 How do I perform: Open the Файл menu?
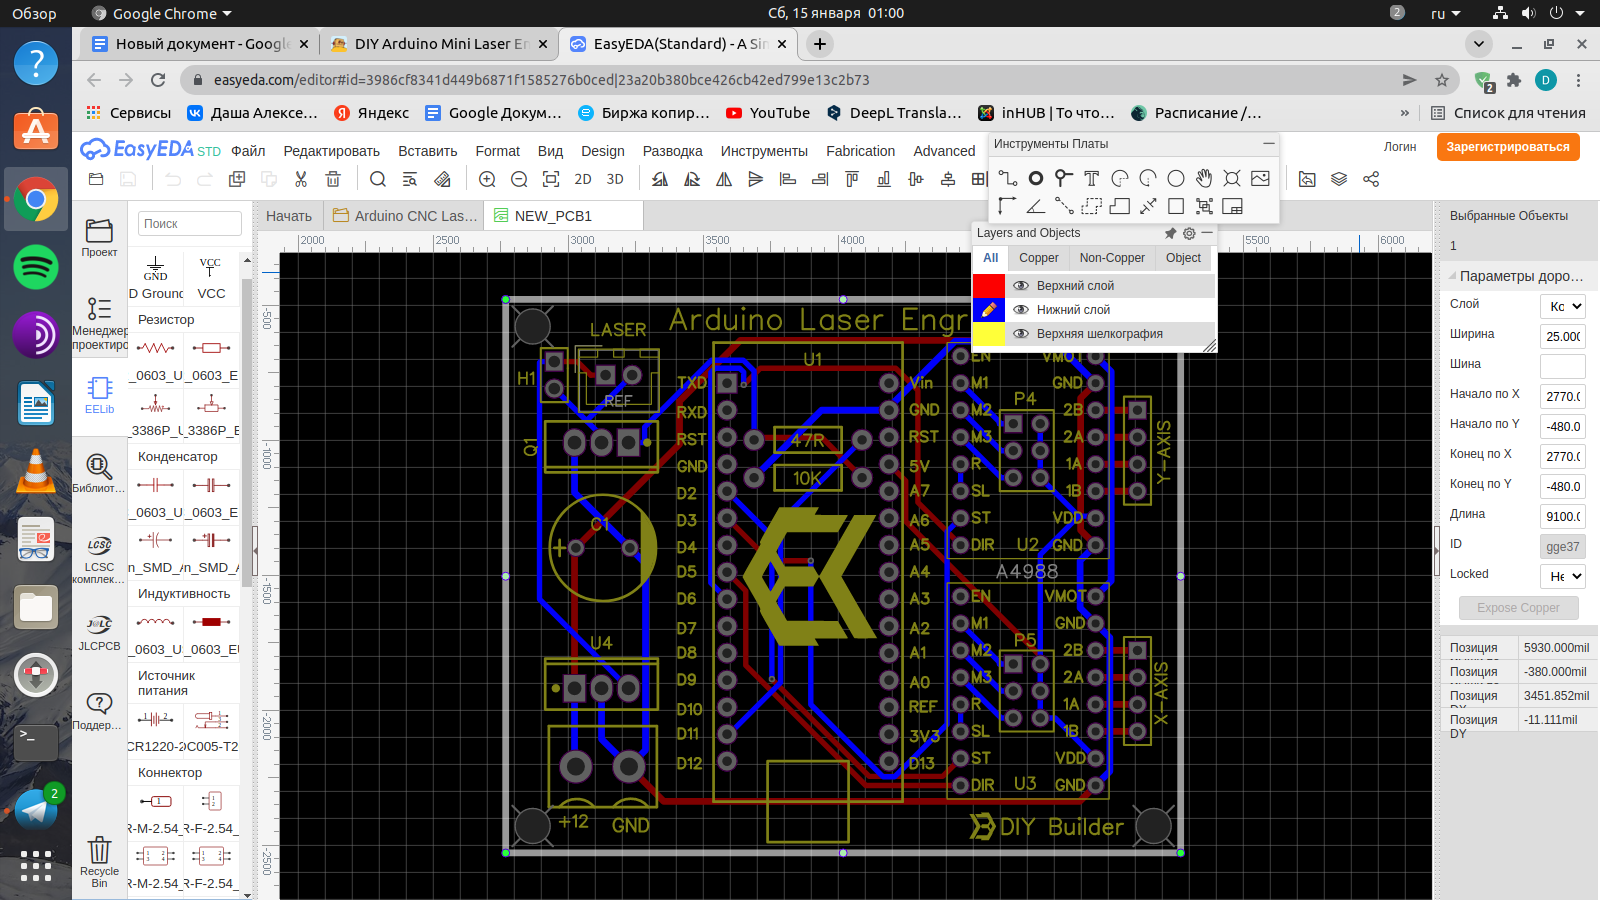coord(248,151)
